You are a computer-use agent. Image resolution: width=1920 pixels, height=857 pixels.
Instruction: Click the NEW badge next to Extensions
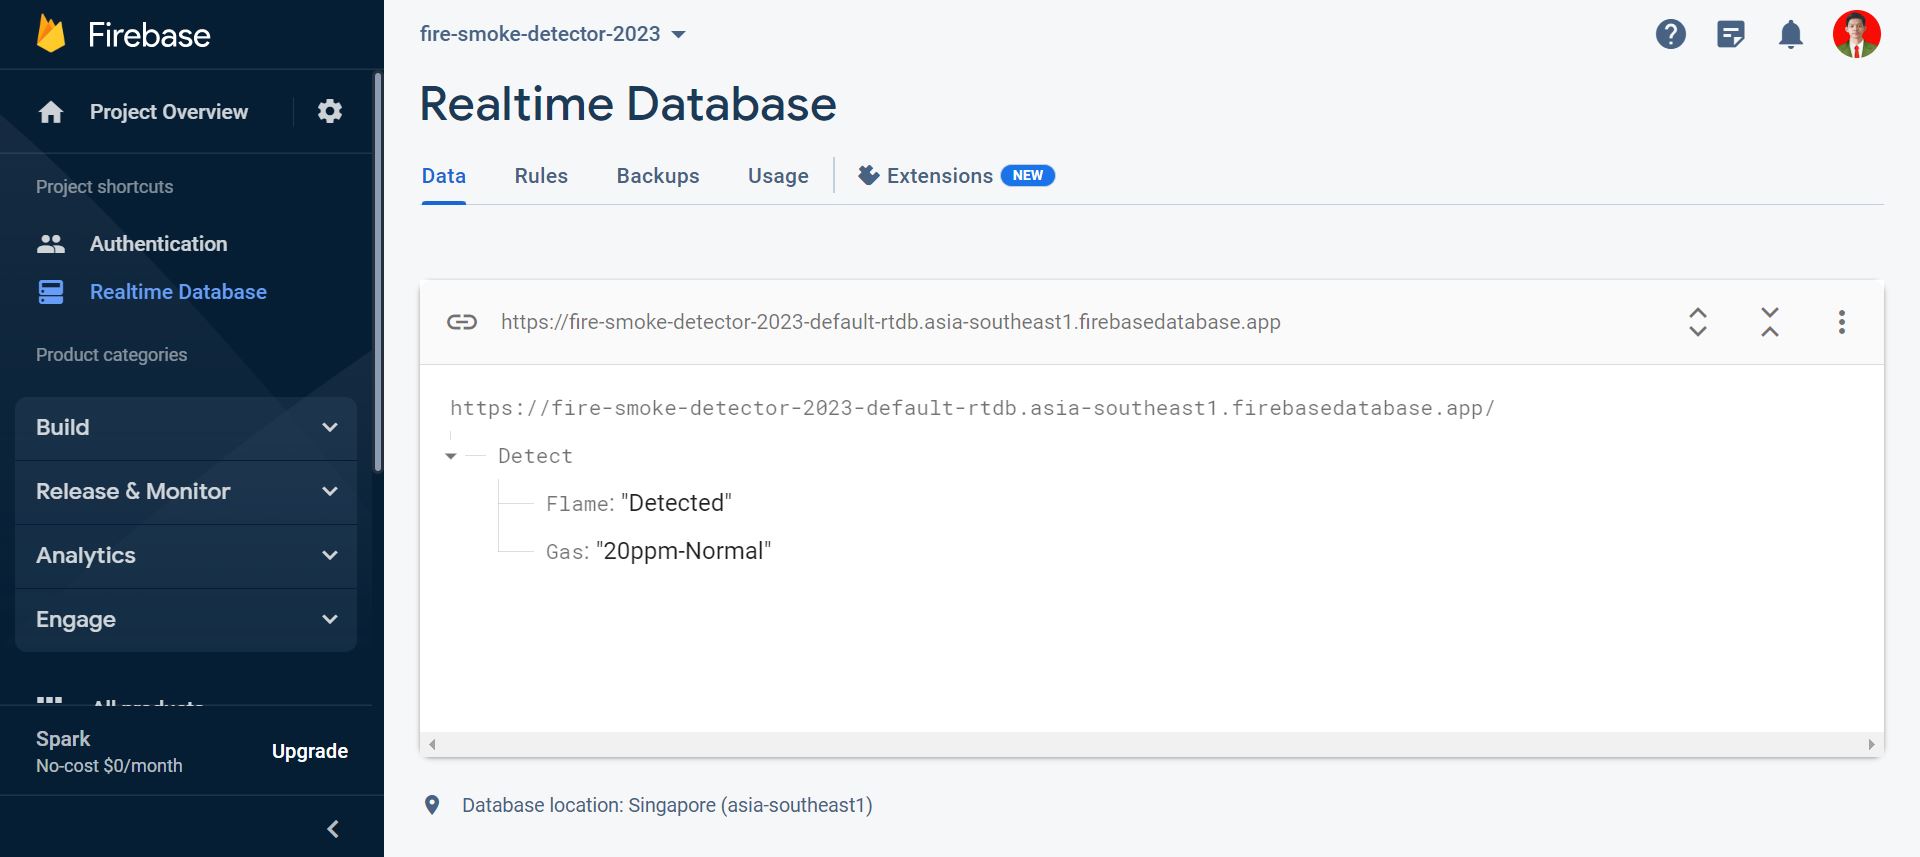click(1028, 176)
